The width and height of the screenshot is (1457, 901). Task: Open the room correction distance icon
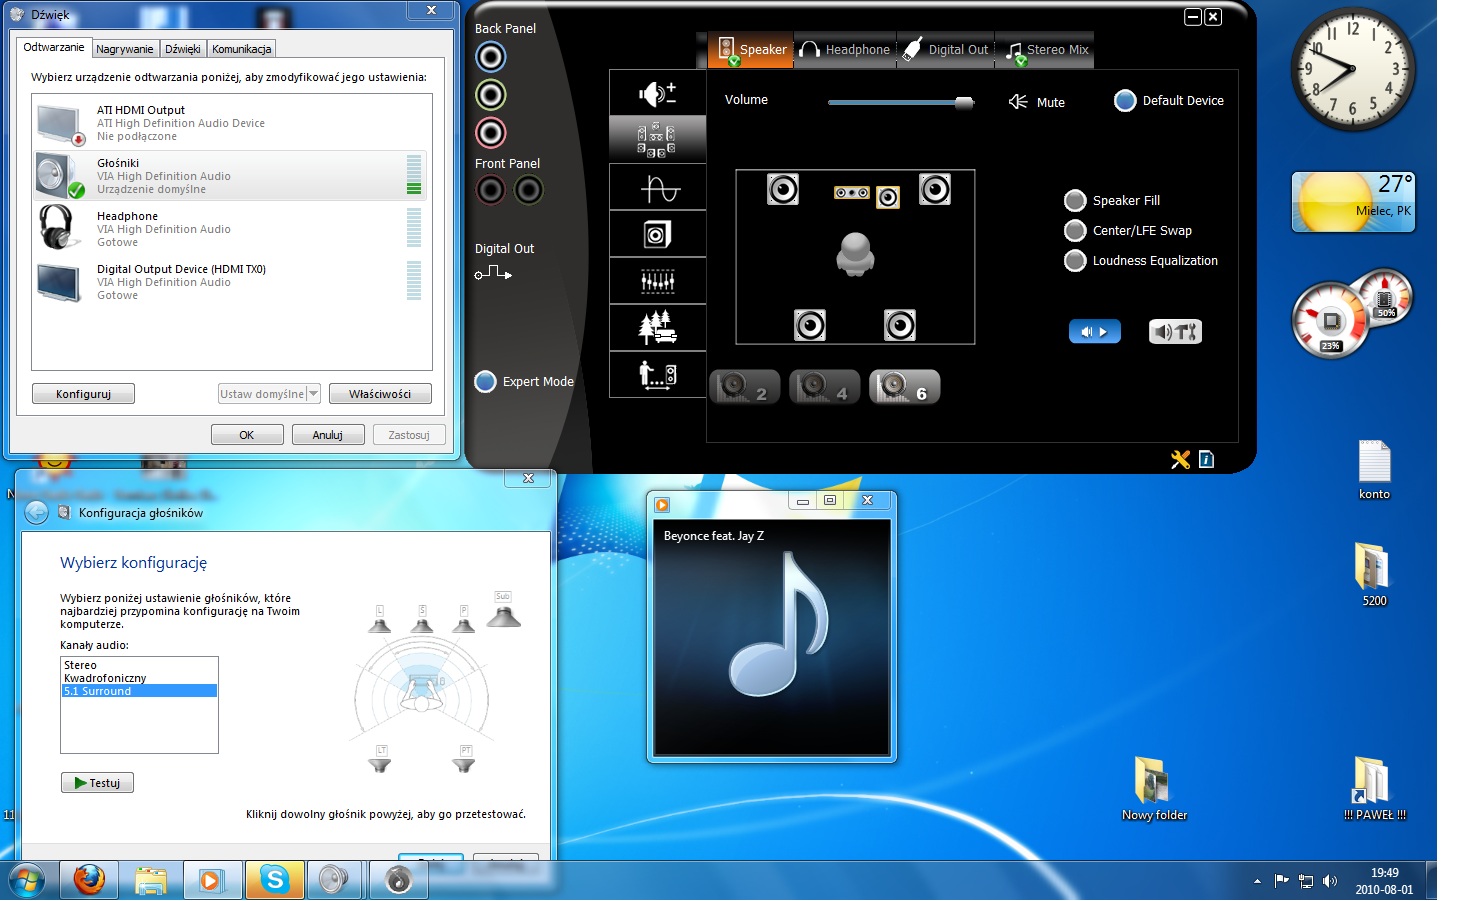click(x=657, y=374)
